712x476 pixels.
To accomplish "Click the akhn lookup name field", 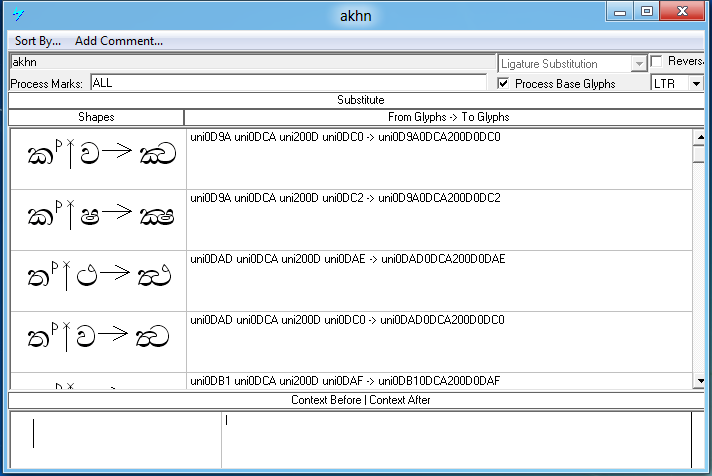I will pos(252,62).
